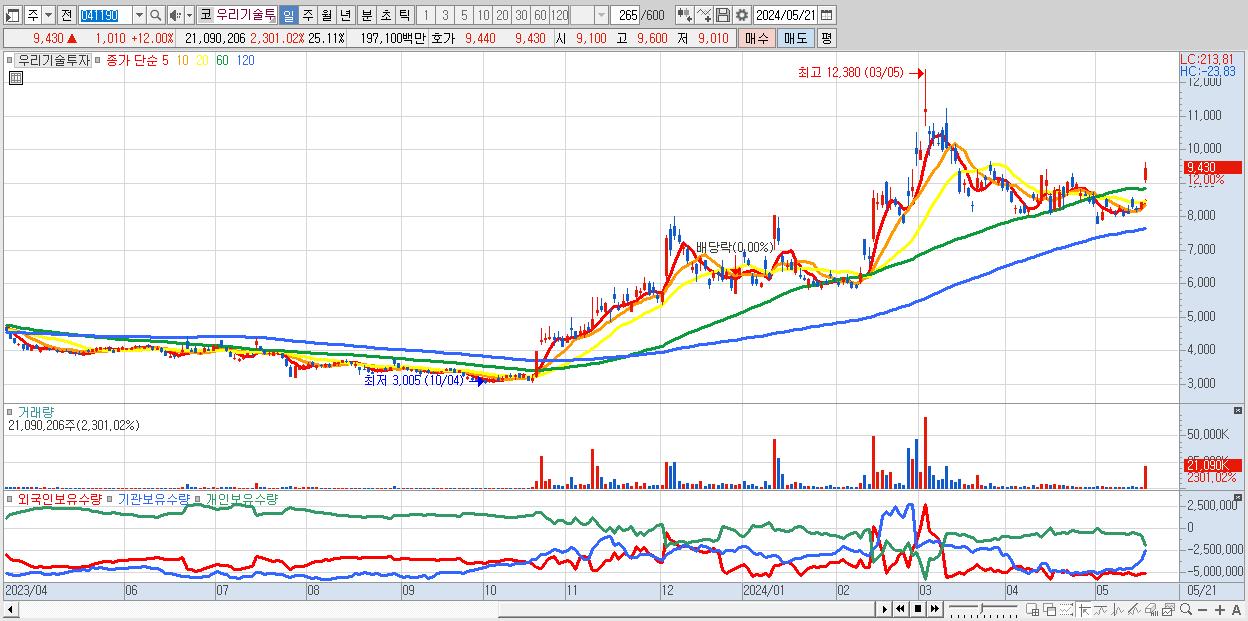Click the stop replay button
Viewport: 1248px width, 621px height.
[917, 609]
